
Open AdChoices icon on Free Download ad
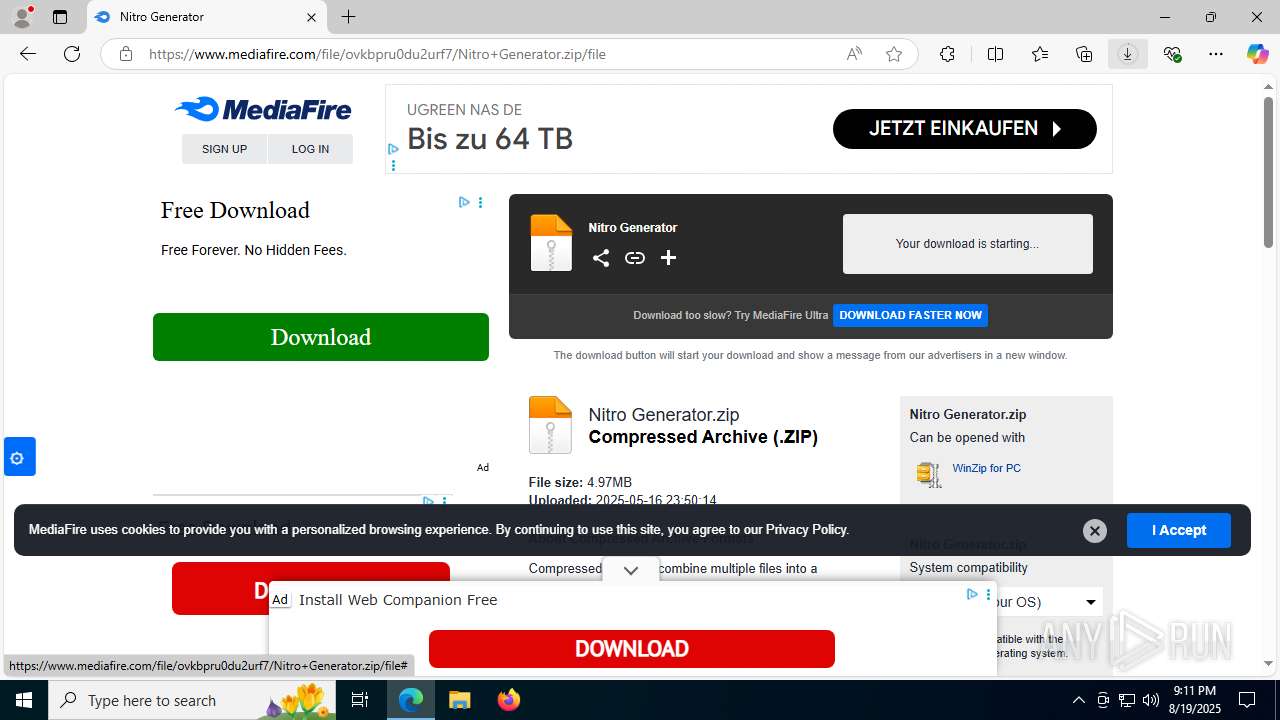(464, 202)
